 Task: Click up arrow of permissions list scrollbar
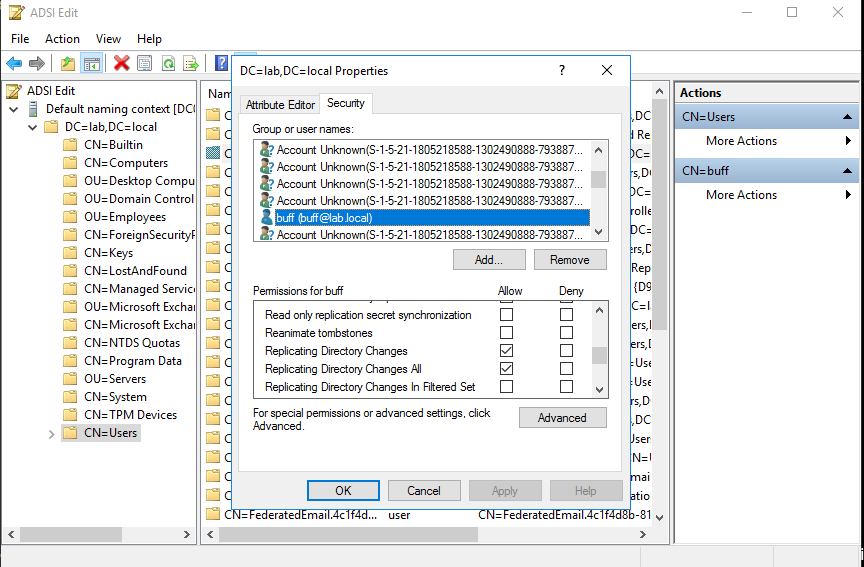tap(600, 310)
